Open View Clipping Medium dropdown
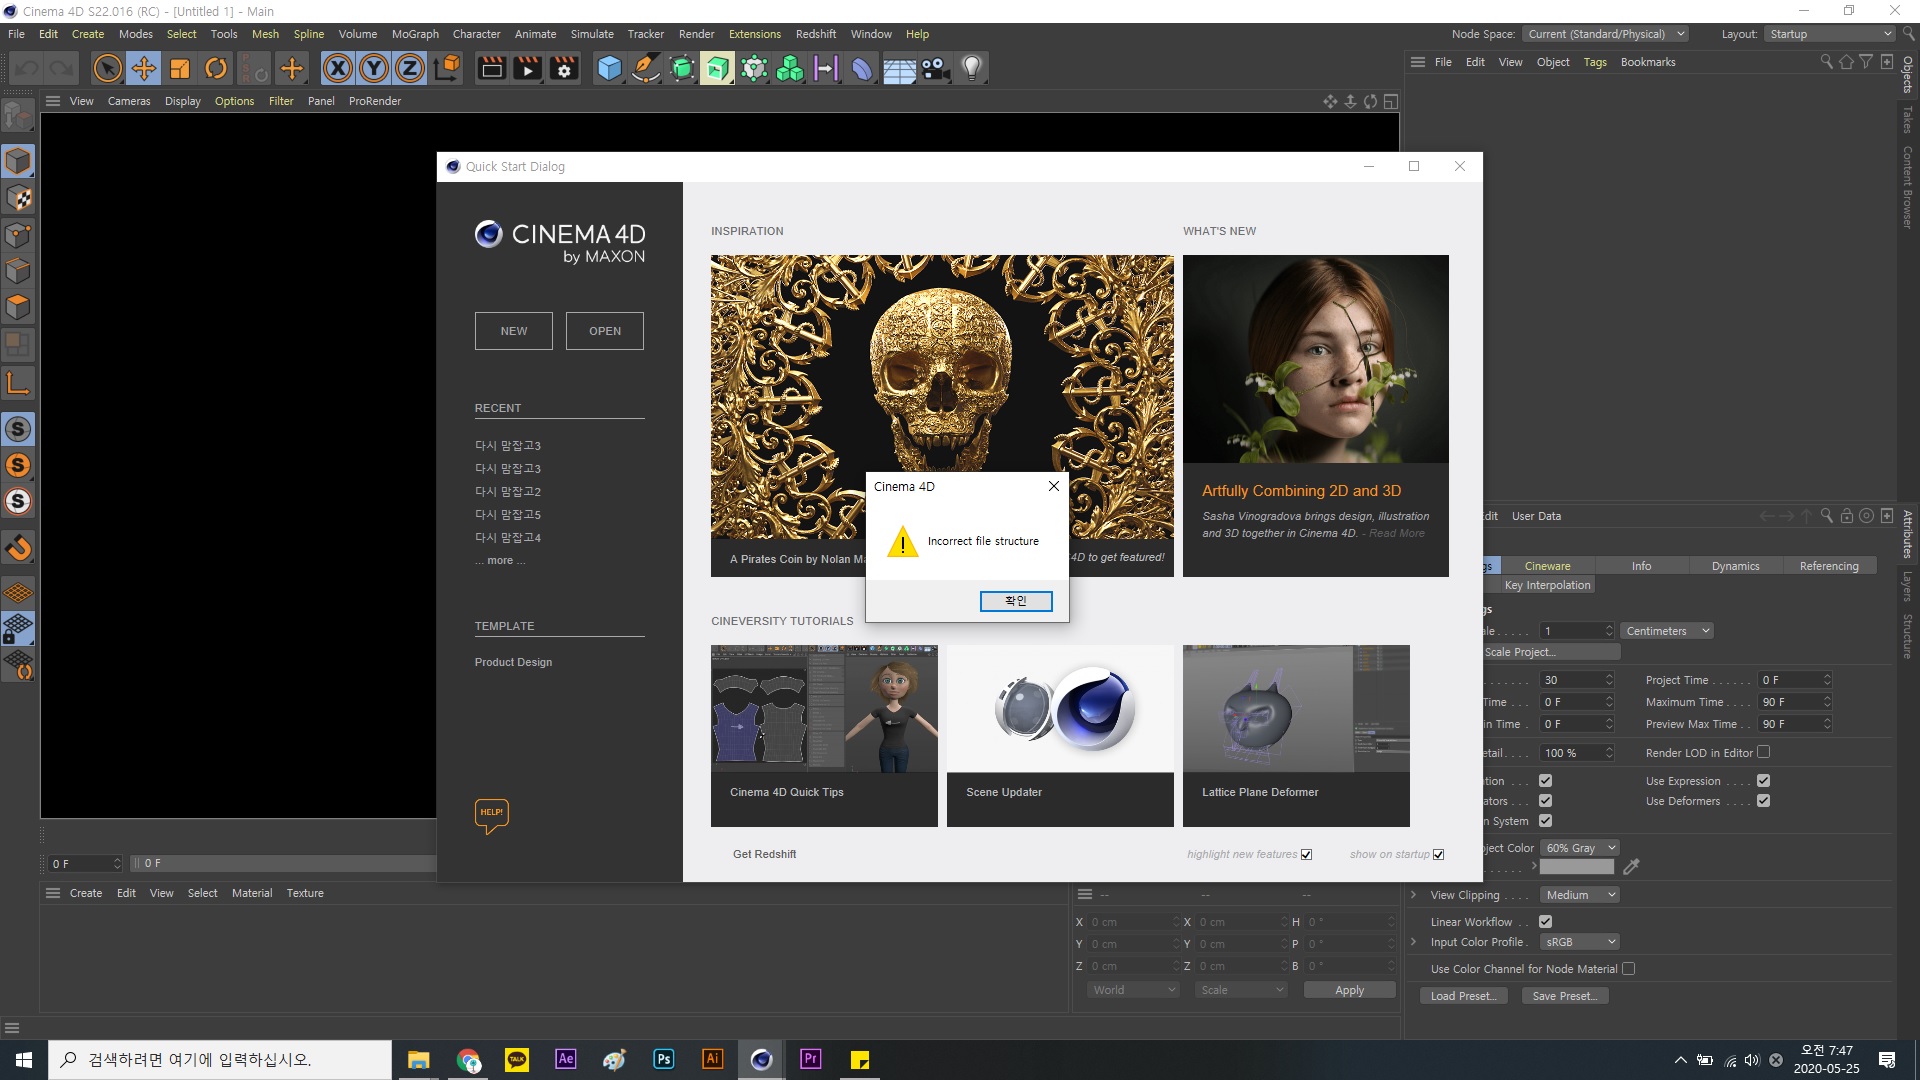The width and height of the screenshot is (1920, 1080). (1579, 895)
